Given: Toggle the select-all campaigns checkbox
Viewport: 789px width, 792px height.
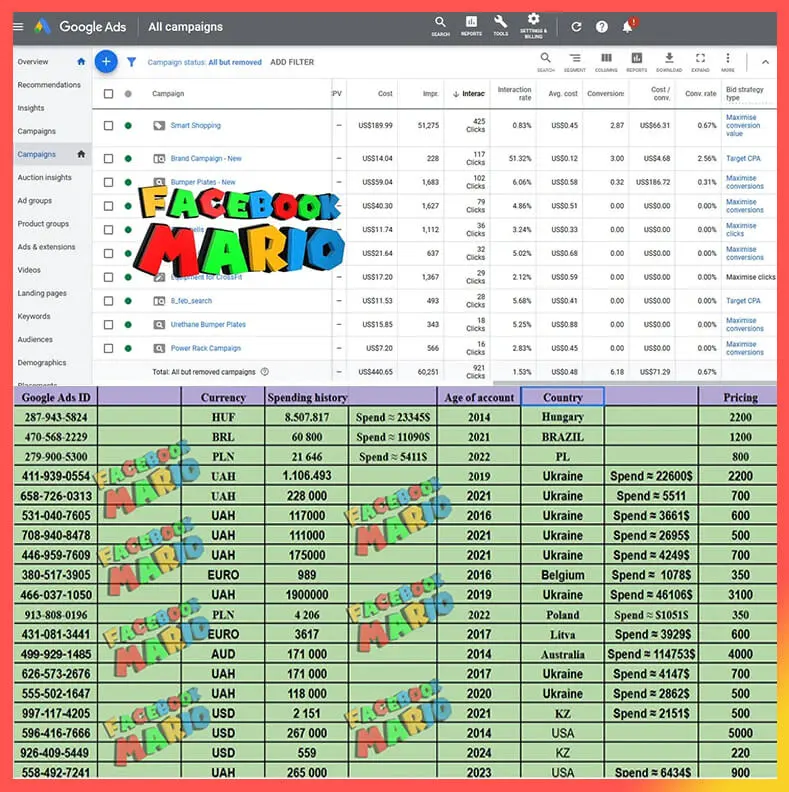Looking at the screenshot, I should point(108,93).
